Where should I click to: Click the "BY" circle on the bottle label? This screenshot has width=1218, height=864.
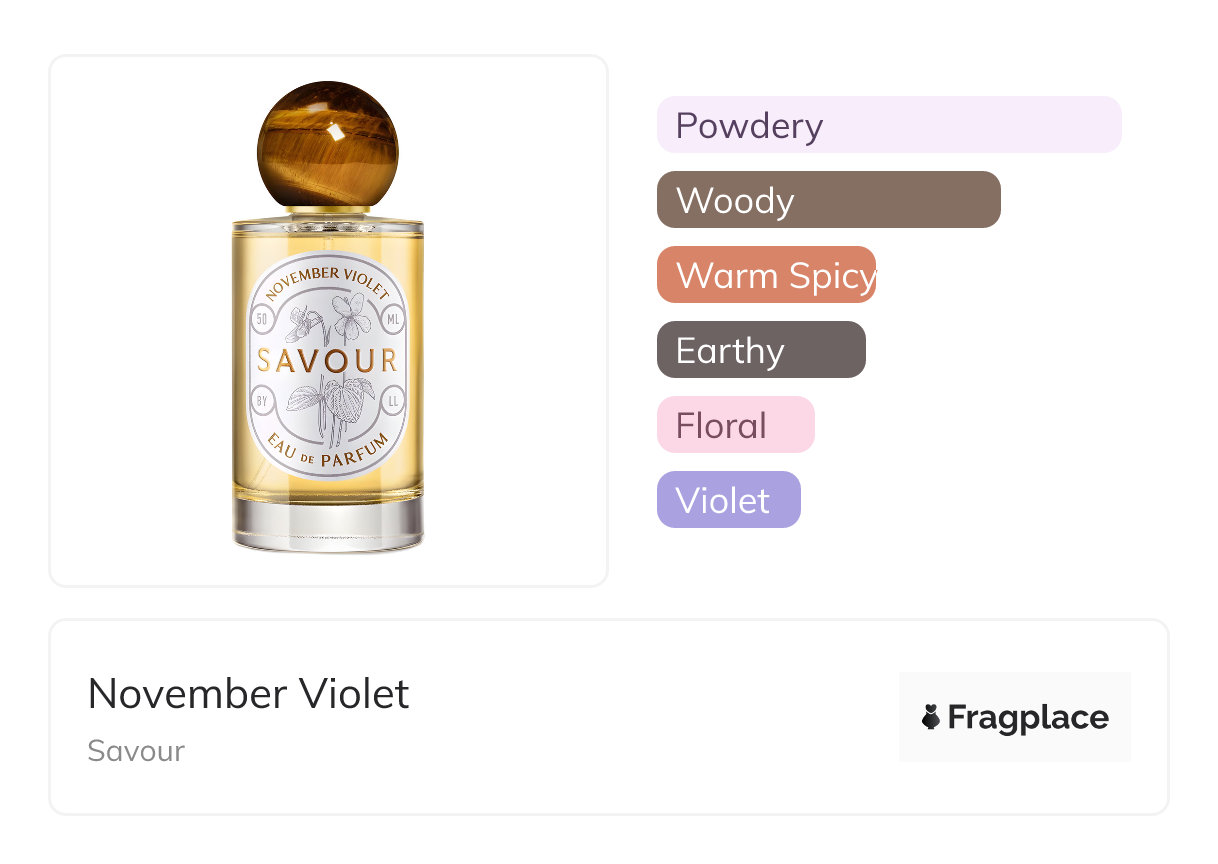point(262,401)
